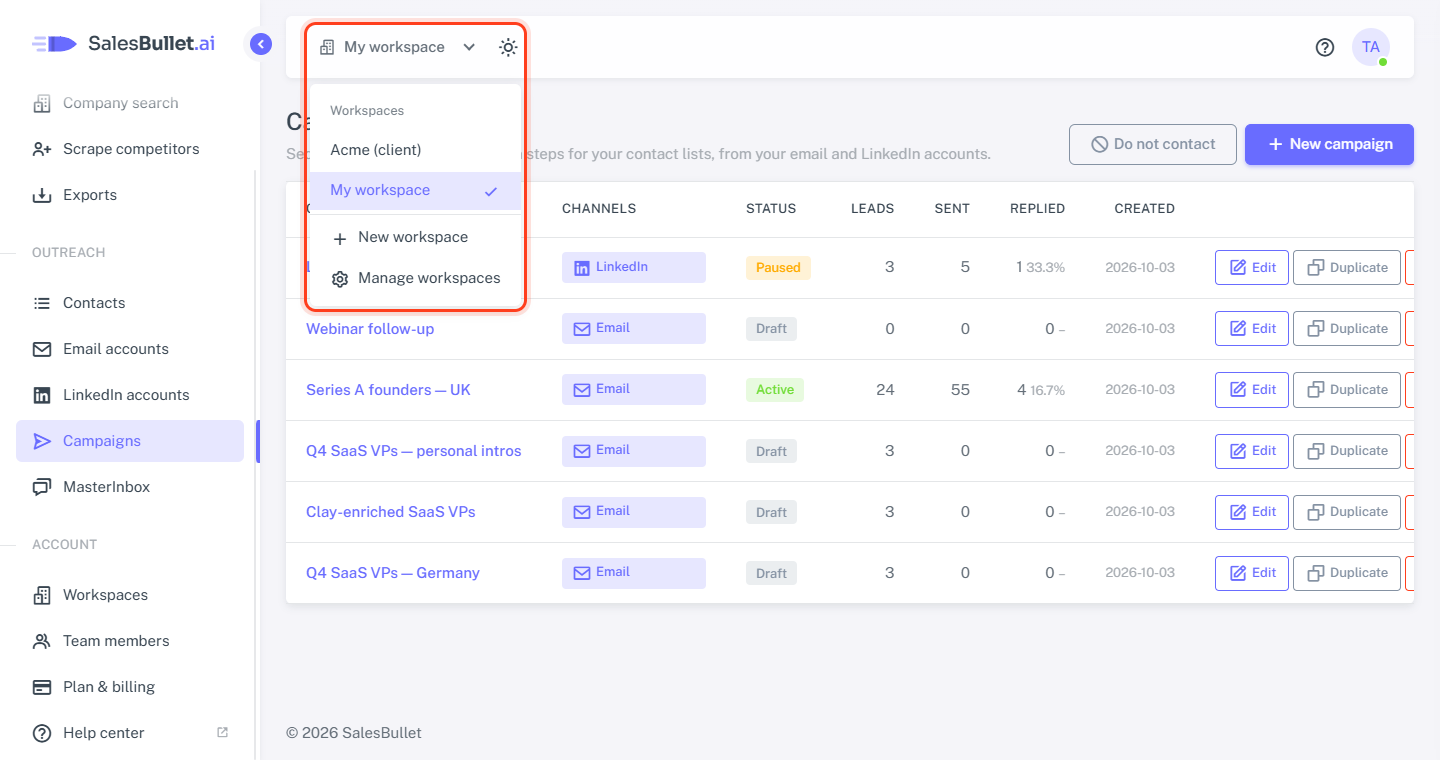Duplicate the Q4 SaaS VPs — Germany campaign
The height and width of the screenshot is (760, 1440).
click(x=1347, y=573)
